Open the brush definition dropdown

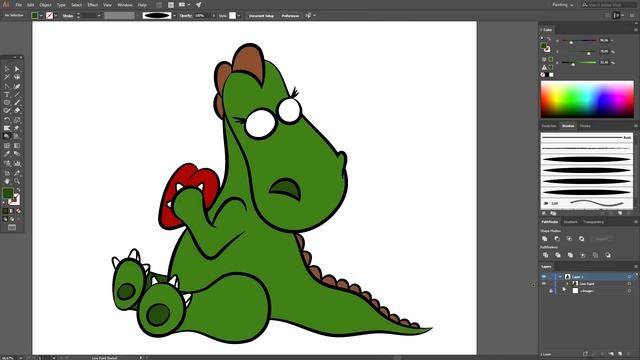click(x=175, y=16)
